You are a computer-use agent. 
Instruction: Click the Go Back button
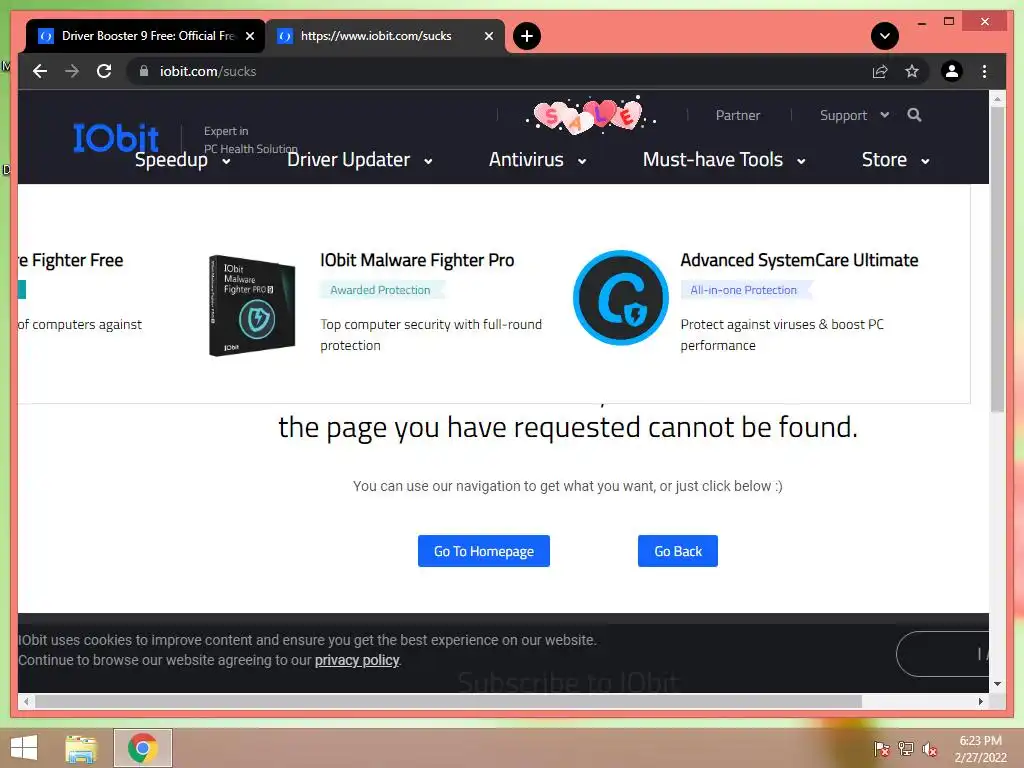(678, 551)
